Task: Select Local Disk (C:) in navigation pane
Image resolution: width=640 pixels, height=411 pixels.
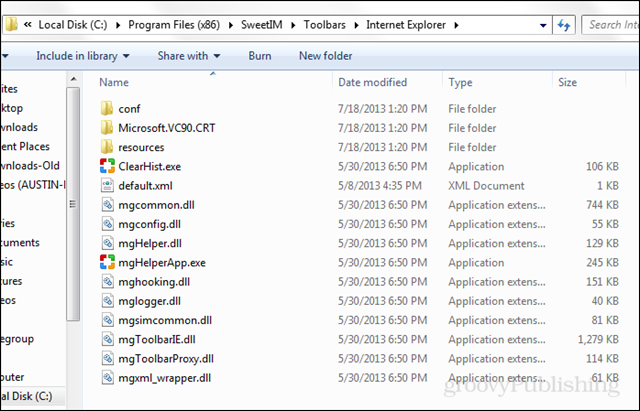Action: click(x=27, y=396)
